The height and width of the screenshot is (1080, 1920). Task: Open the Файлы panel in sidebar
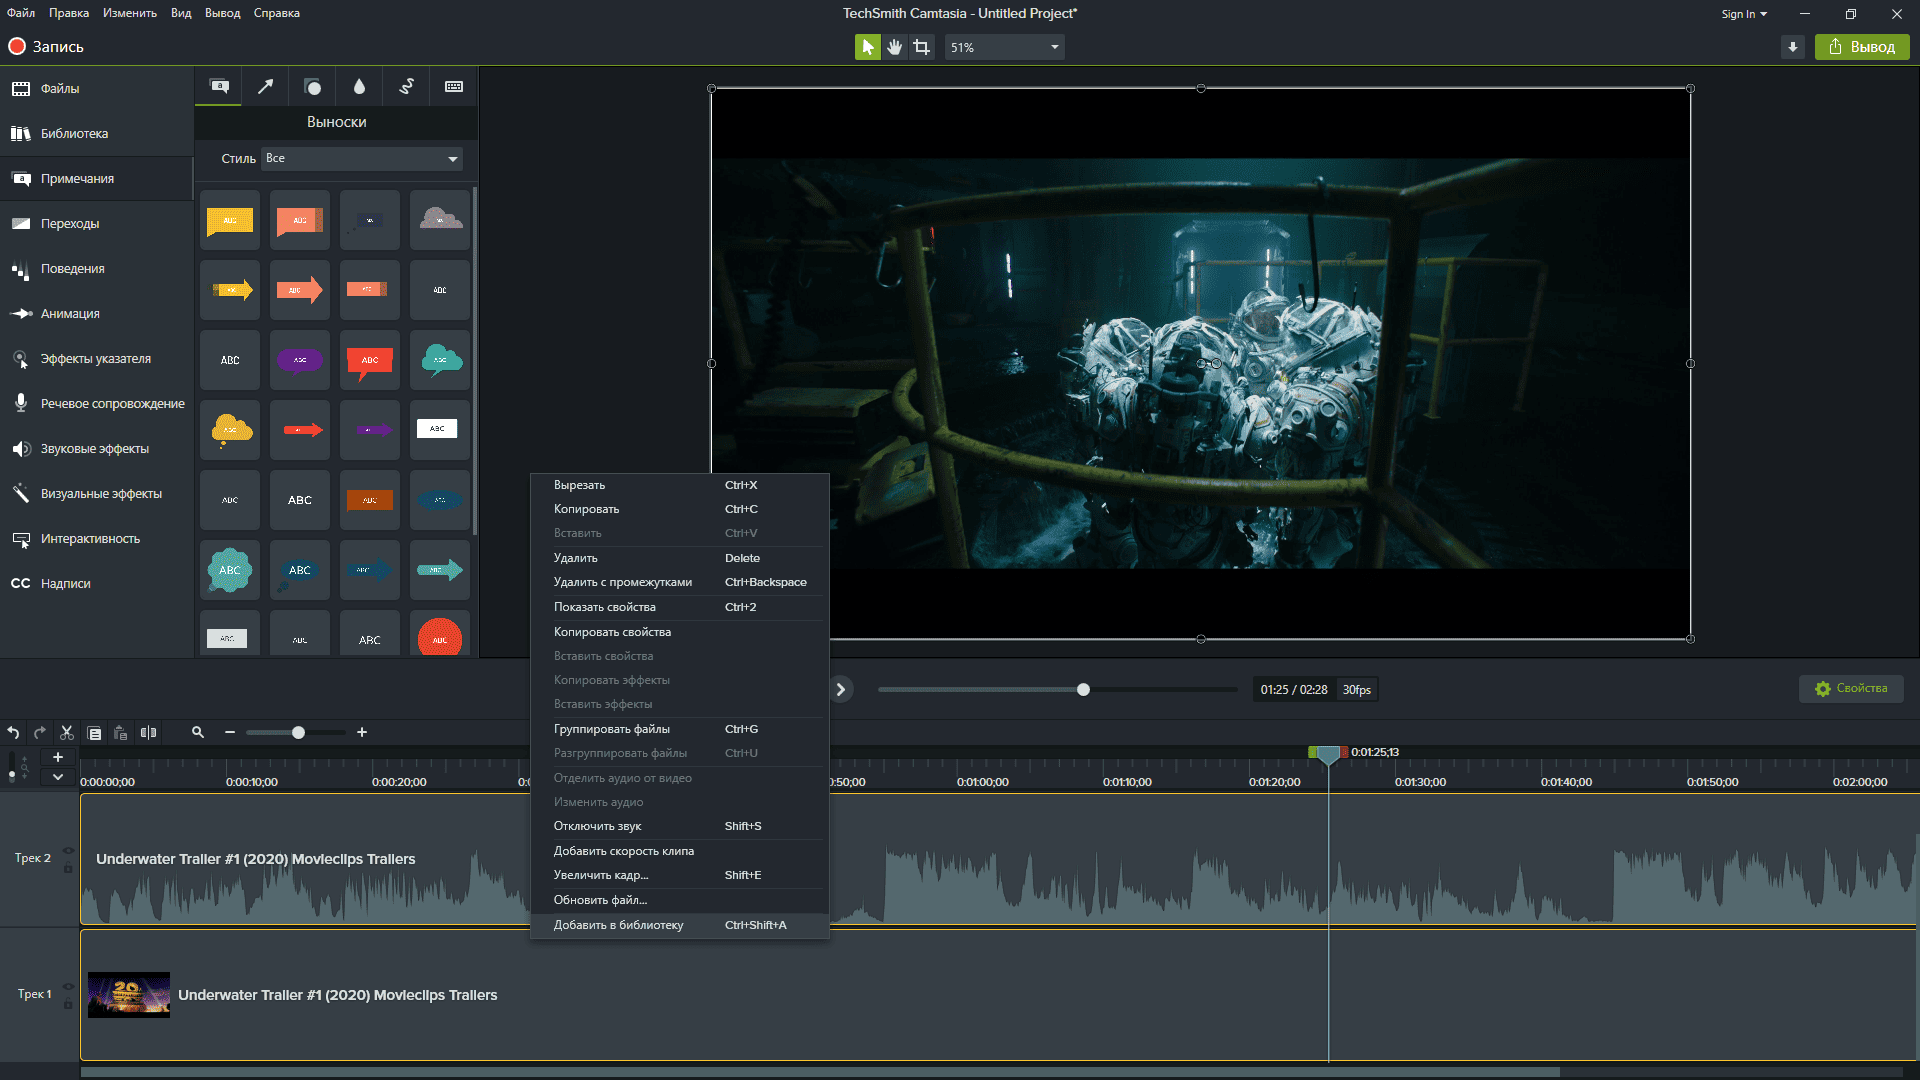97,89
